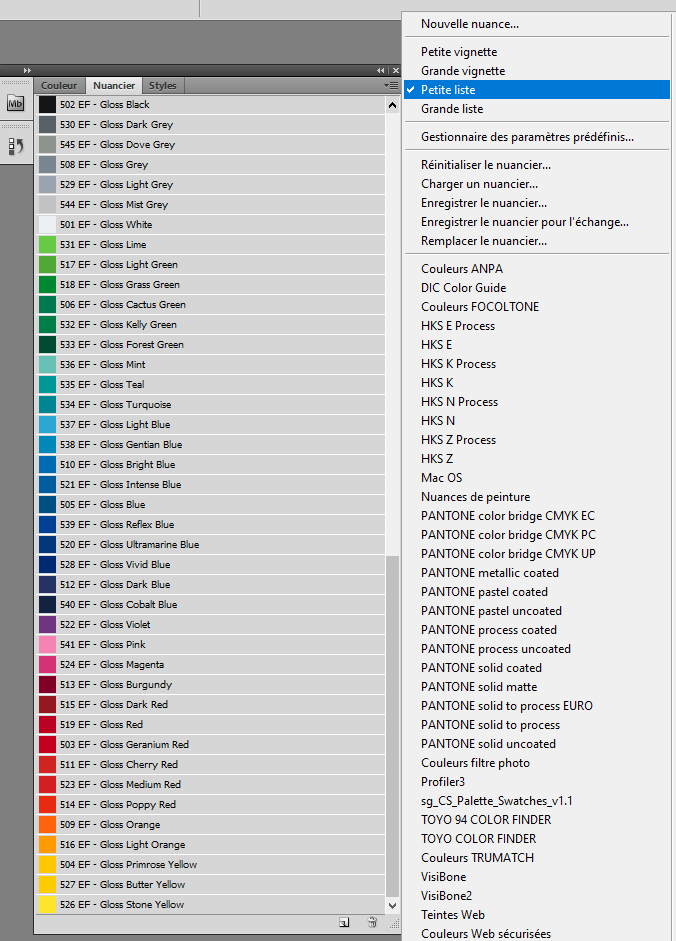
Task: Pick the 536 EF Gloss Mint swatch
Action: coord(47,364)
